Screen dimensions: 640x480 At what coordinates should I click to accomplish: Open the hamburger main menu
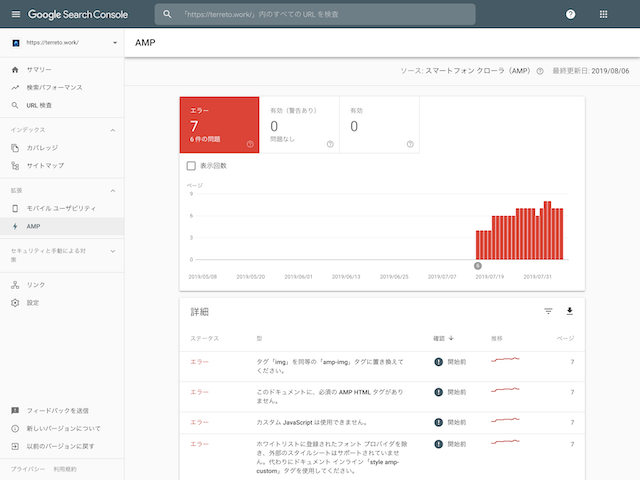click(14, 14)
